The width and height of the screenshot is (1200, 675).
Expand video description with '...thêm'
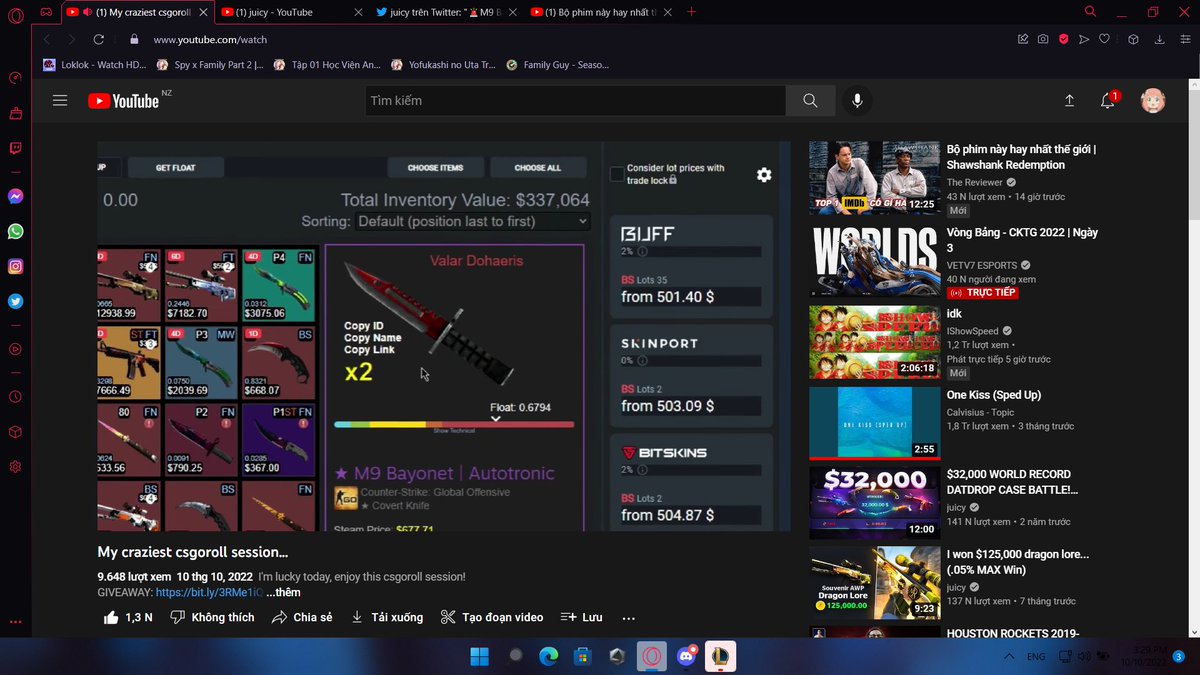click(283, 592)
